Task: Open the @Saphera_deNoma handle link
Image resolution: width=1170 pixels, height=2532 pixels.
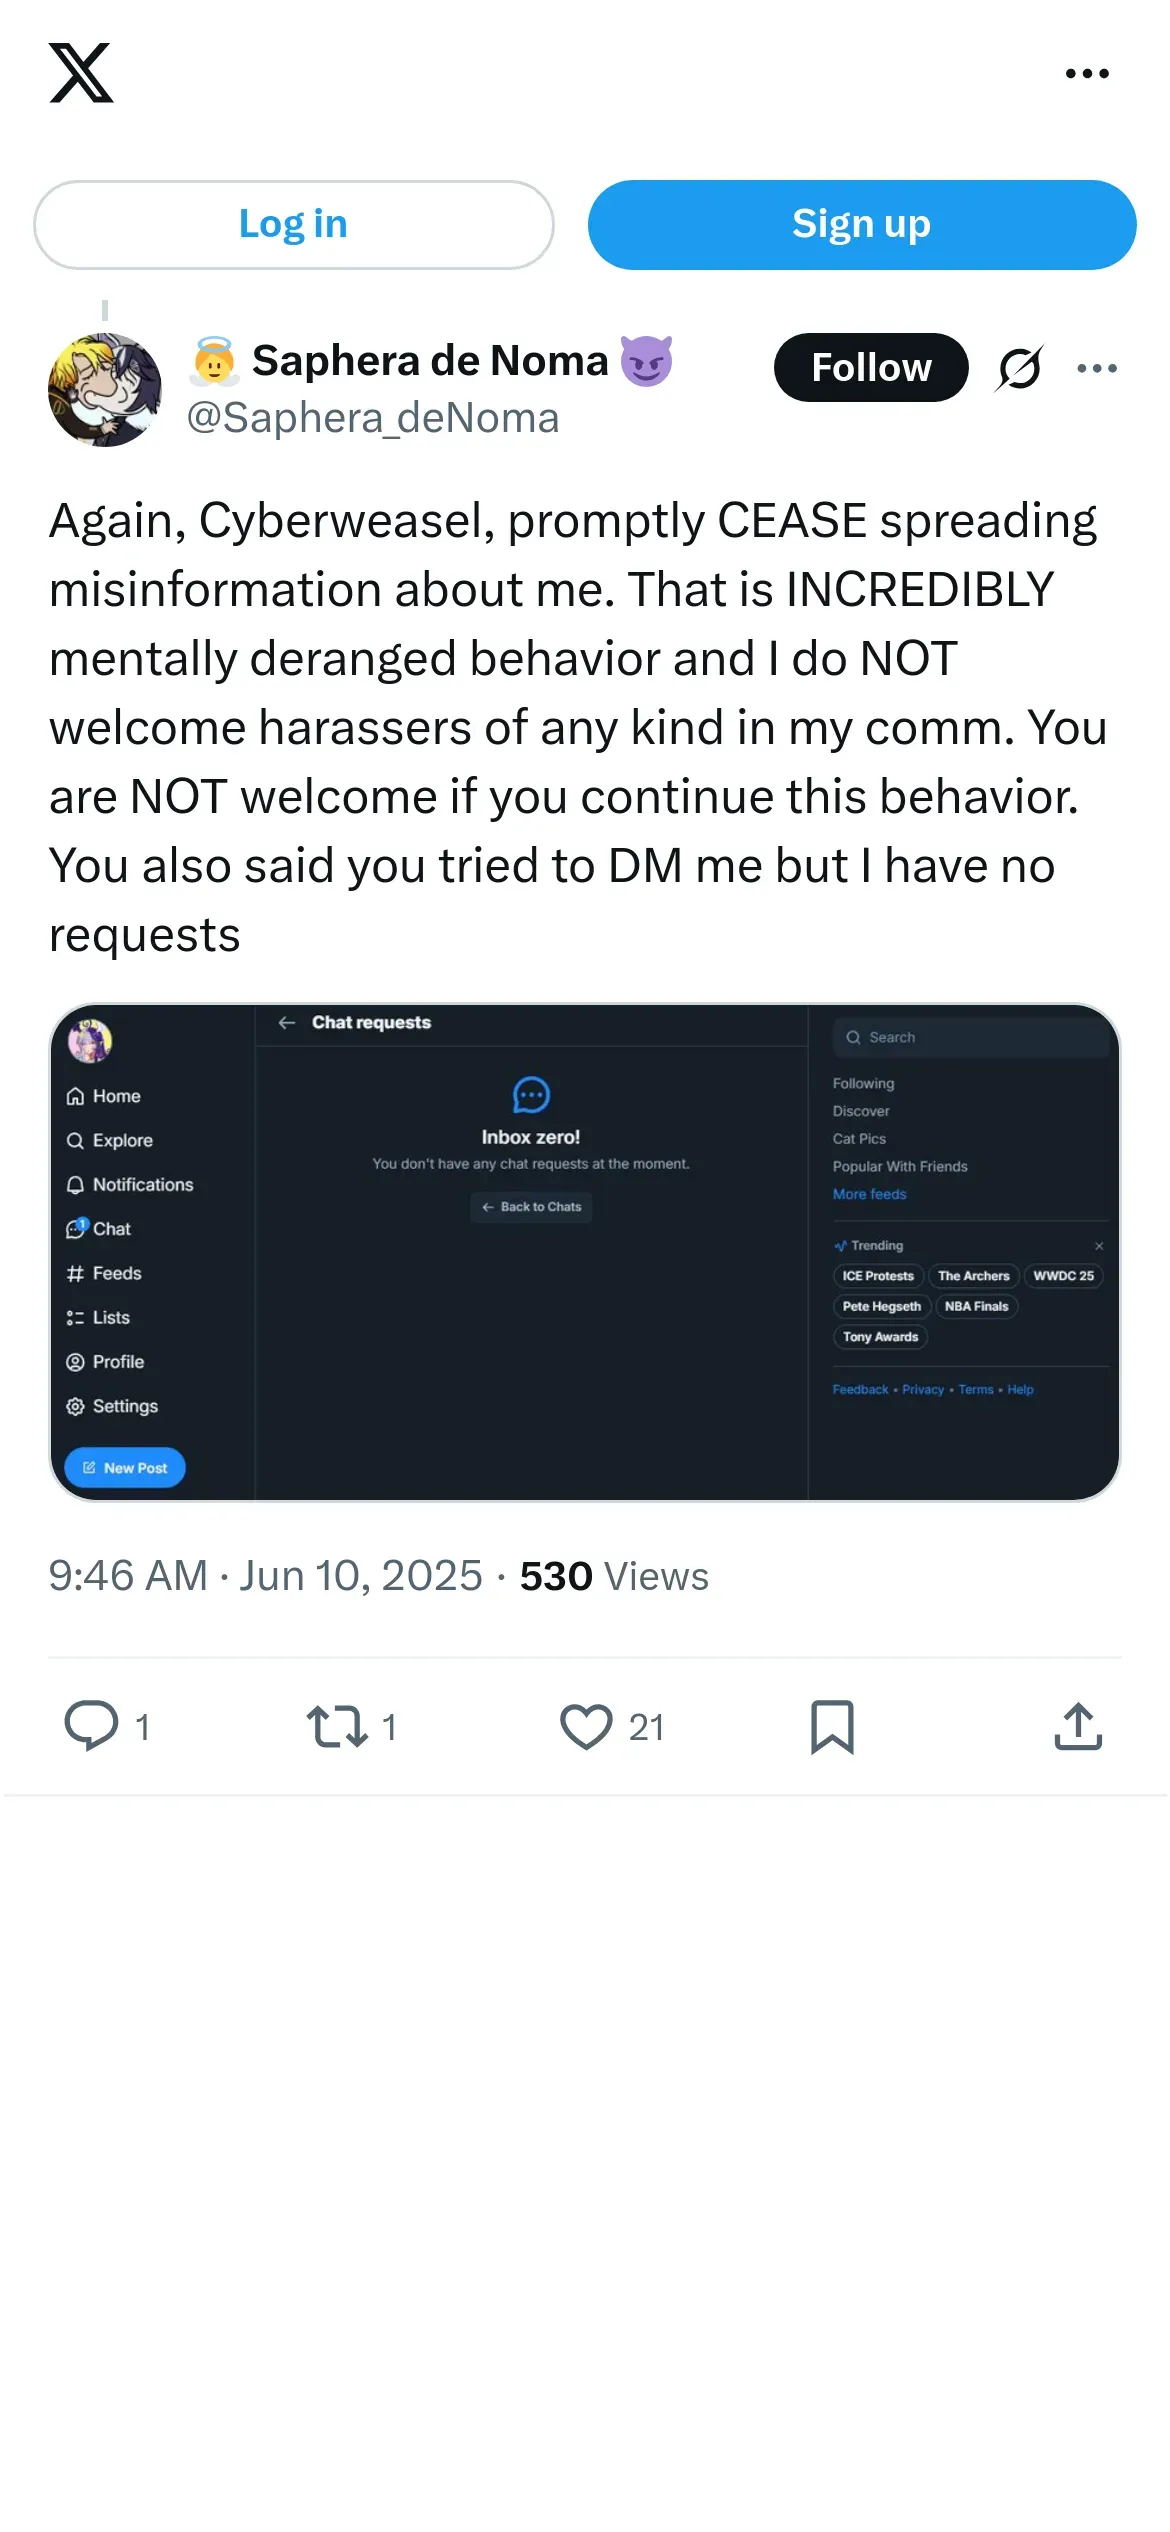Action: tap(372, 418)
